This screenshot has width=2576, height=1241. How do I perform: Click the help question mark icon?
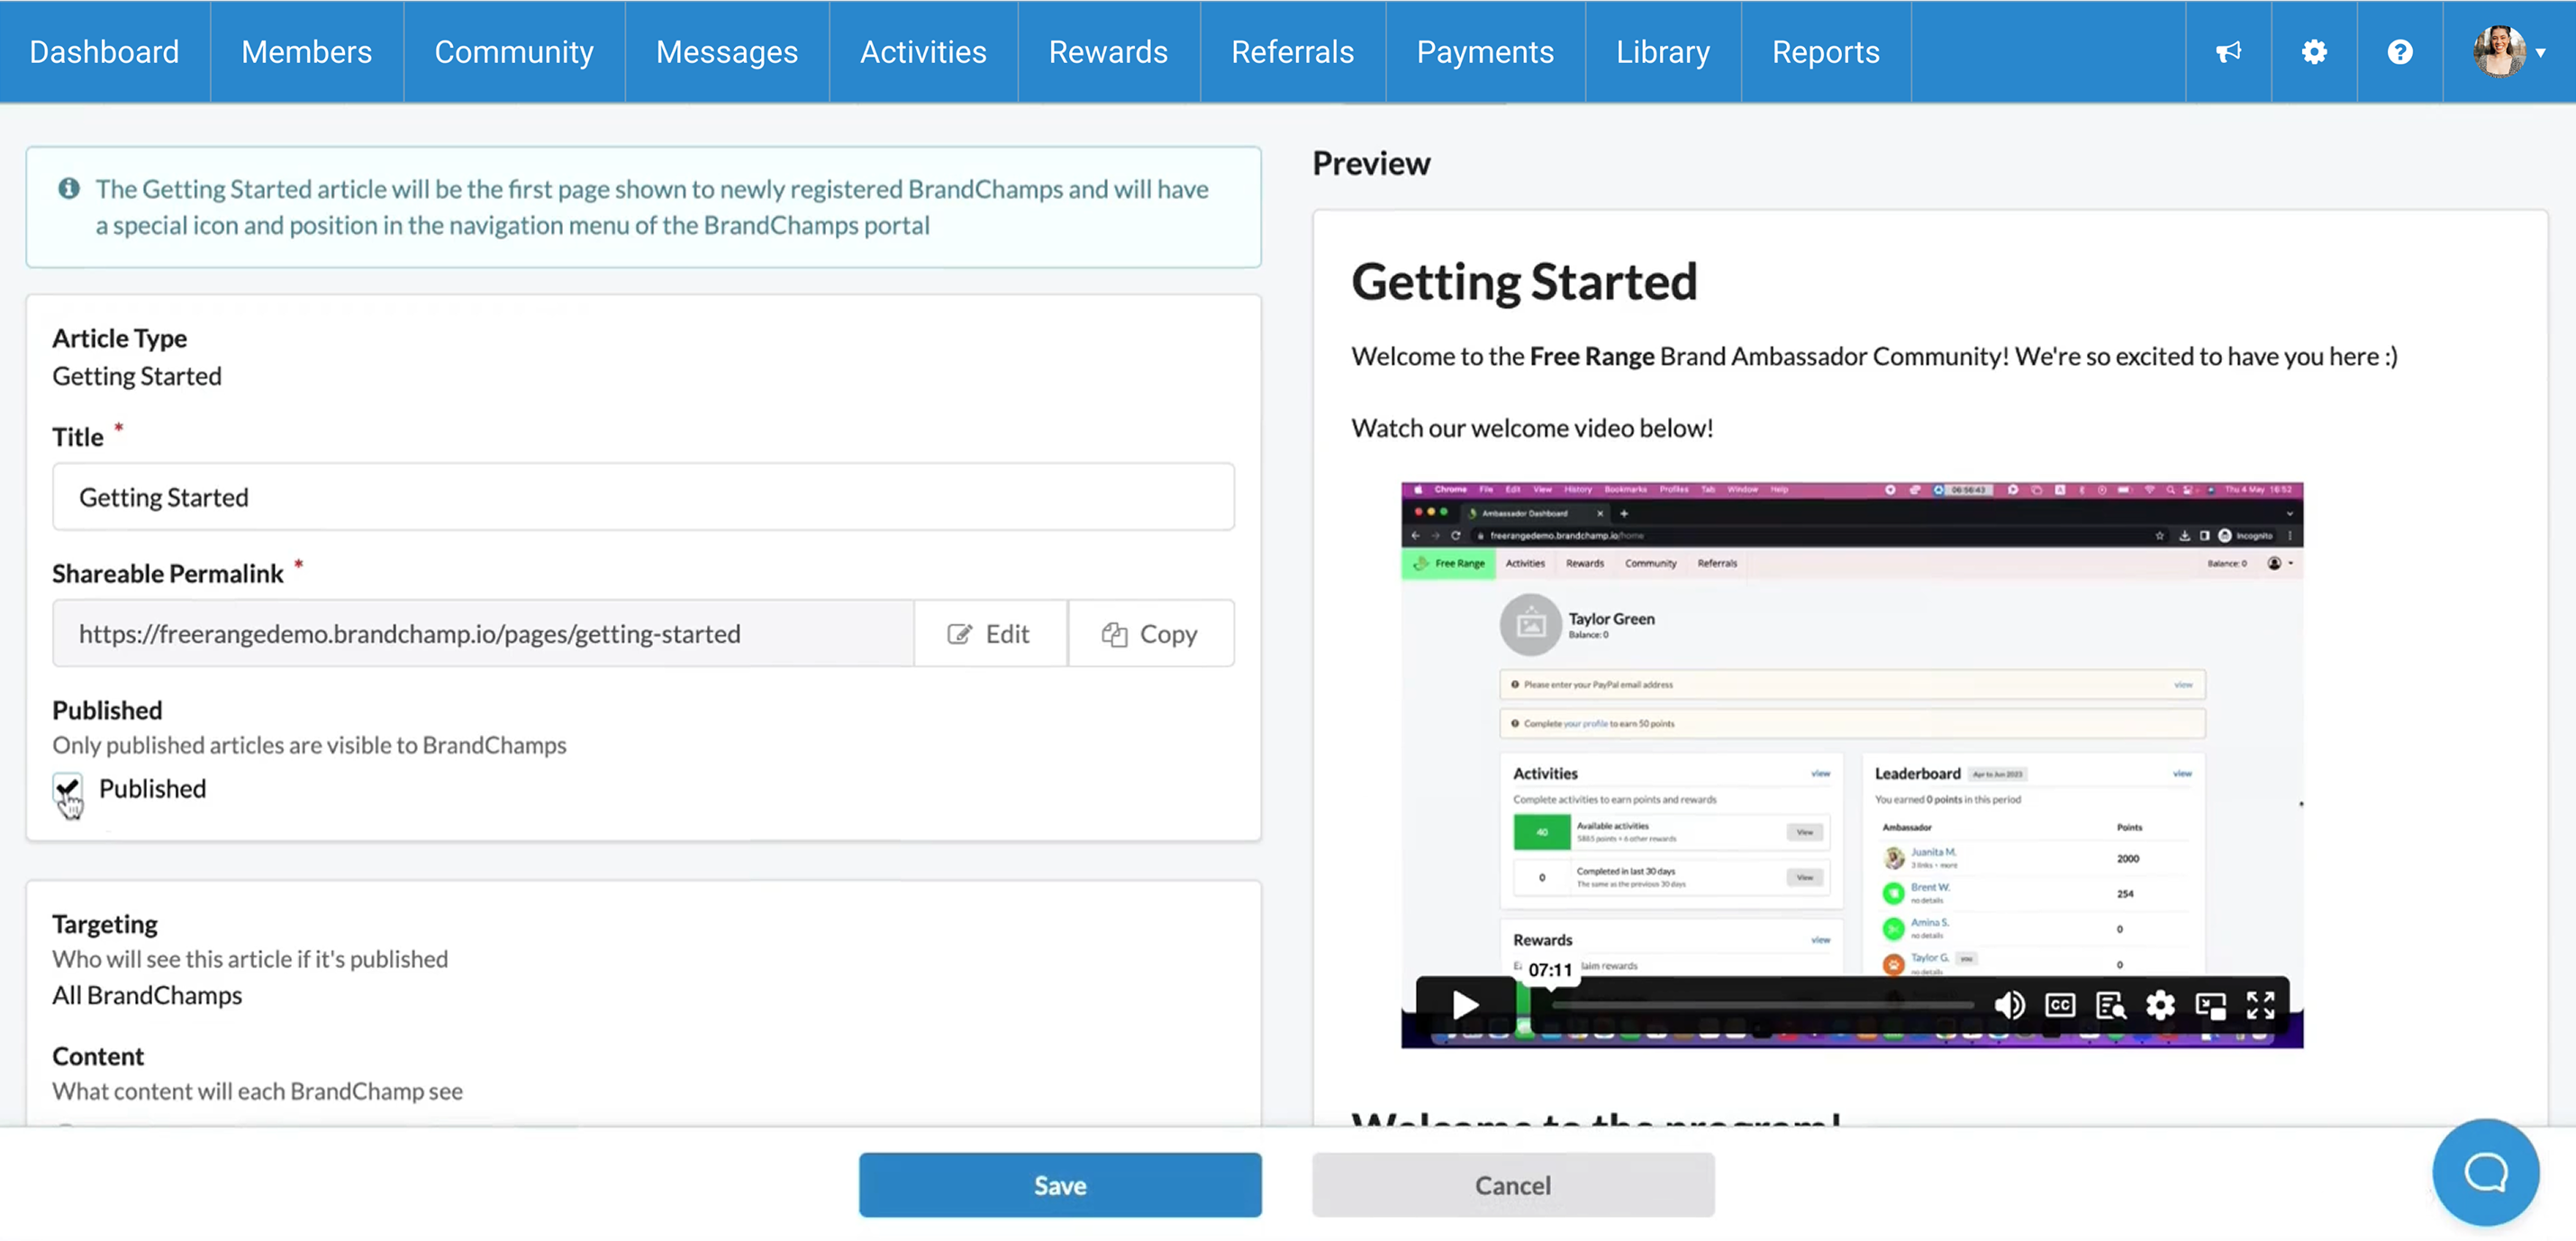tap(2400, 52)
